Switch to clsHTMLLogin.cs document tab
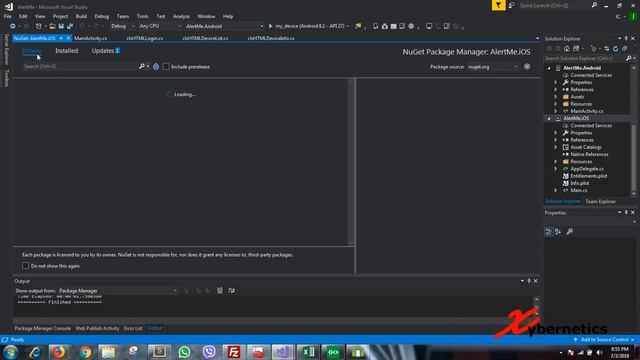This screenshot has width=640, height=360. (x=144, y=38)
